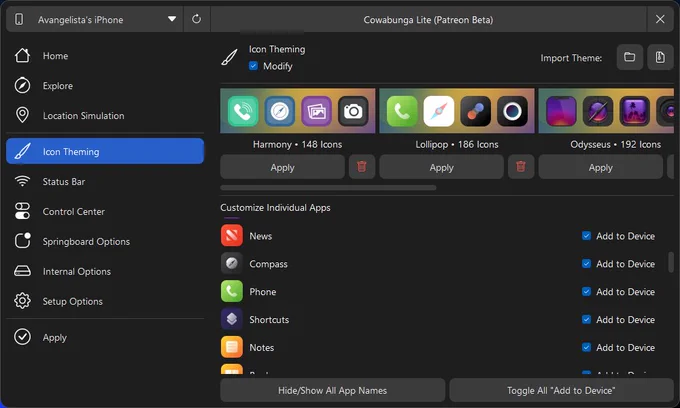Click the toggles Control Center icon
This screenshot has width=680, height=408.
point(22,211)
